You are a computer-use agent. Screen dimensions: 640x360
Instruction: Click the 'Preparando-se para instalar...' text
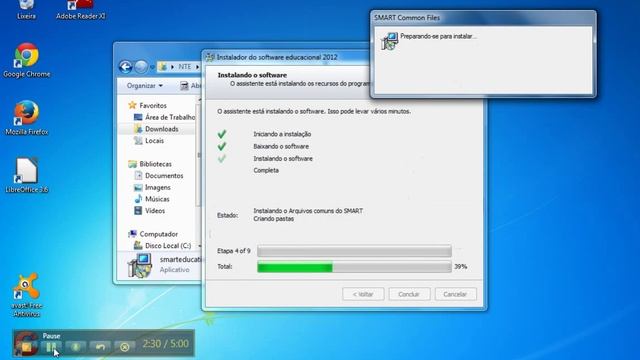pyautogui.click(x=438, y=36)
